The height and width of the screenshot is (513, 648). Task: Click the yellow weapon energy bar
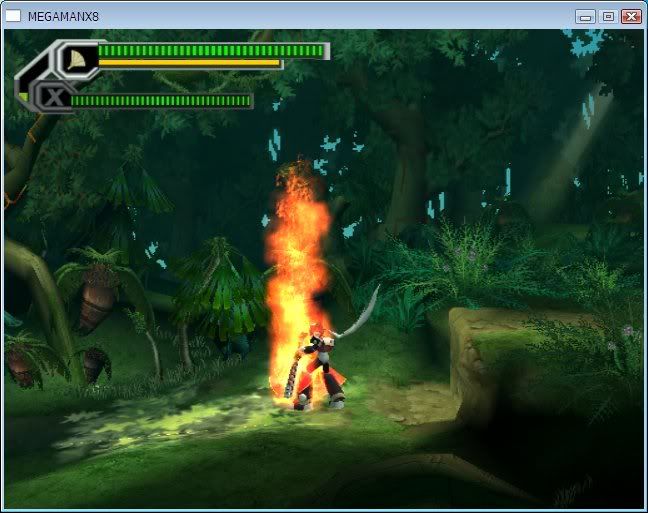pyautogui.click(x=190, y=63)
